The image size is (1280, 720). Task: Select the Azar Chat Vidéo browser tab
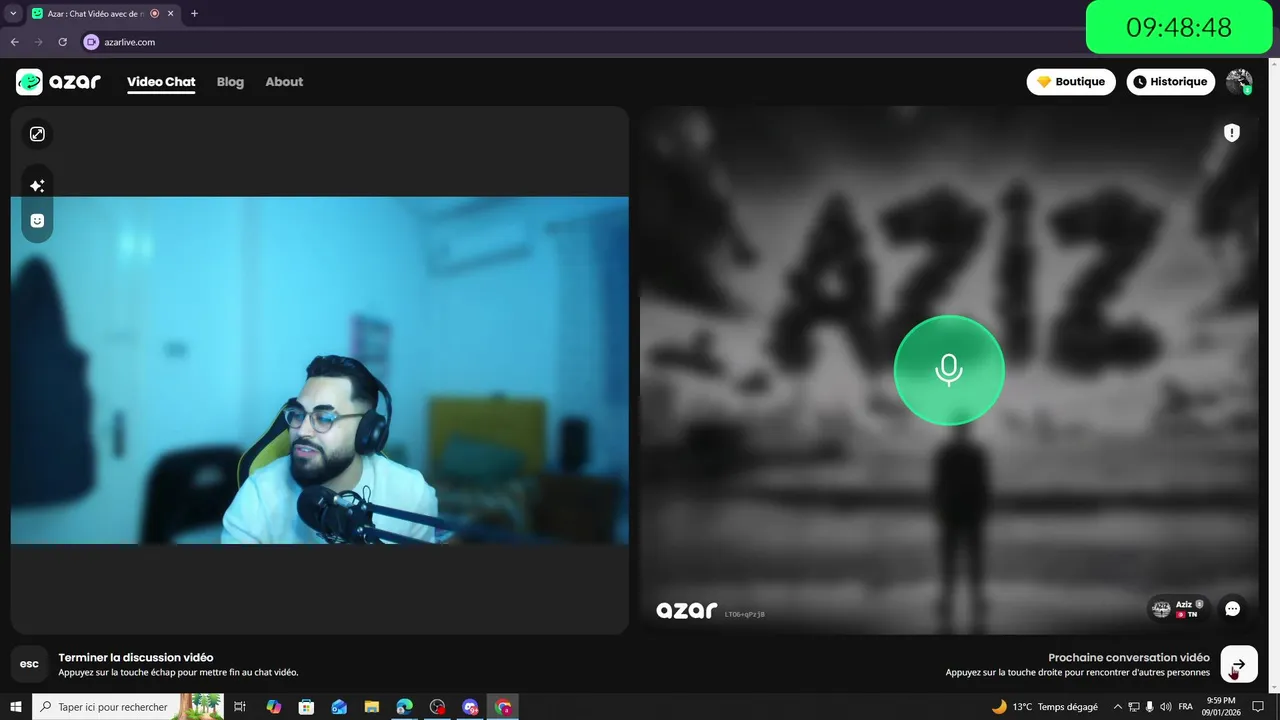pyautogui.click(x=103, y=14)
